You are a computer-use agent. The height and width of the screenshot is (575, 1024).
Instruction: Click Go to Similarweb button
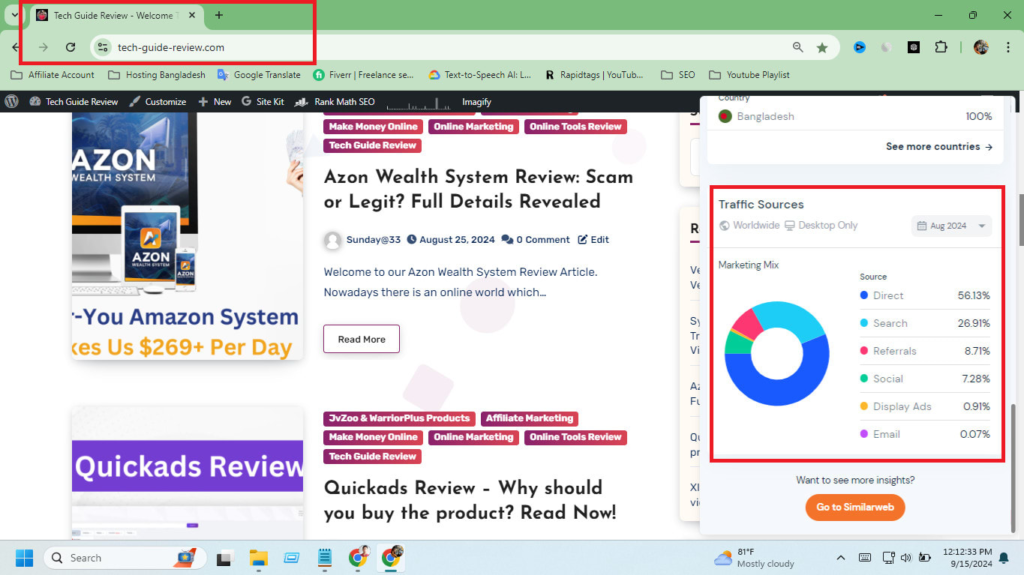pyautogui.click(x=855, y=507)
